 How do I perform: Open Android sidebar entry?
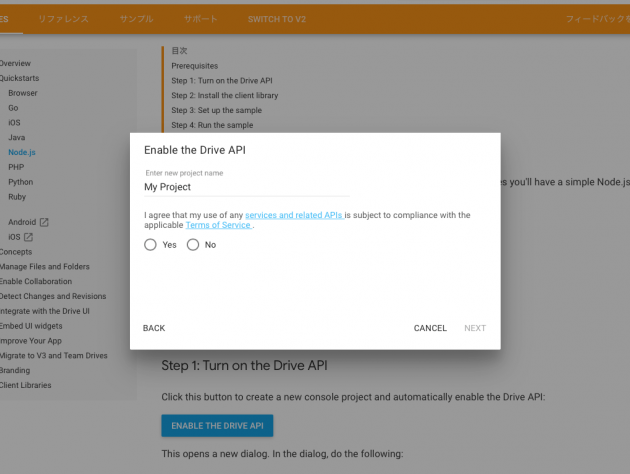[x=22, y=222]
